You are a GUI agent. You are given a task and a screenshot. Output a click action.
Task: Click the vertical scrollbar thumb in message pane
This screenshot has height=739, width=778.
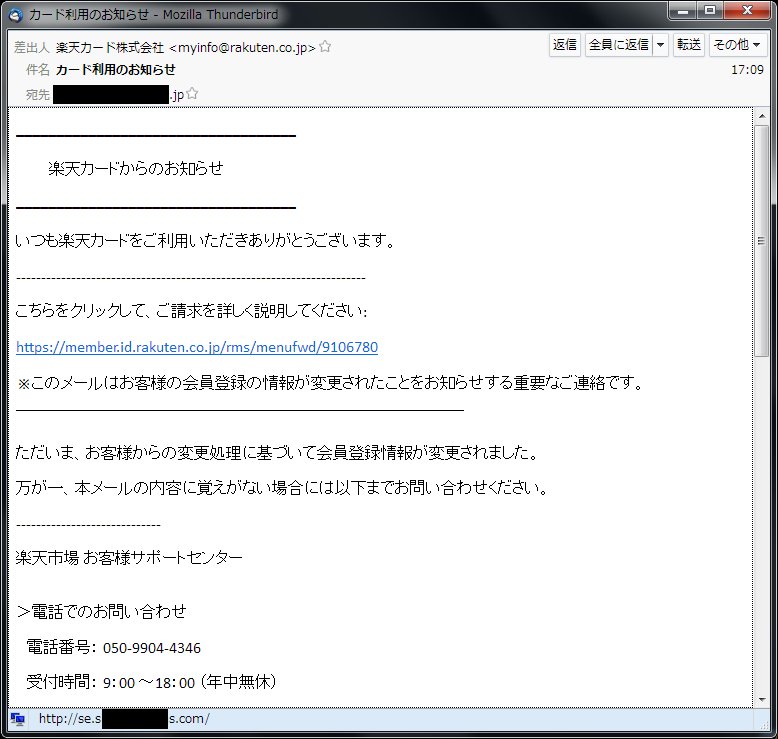coord(762,241)
